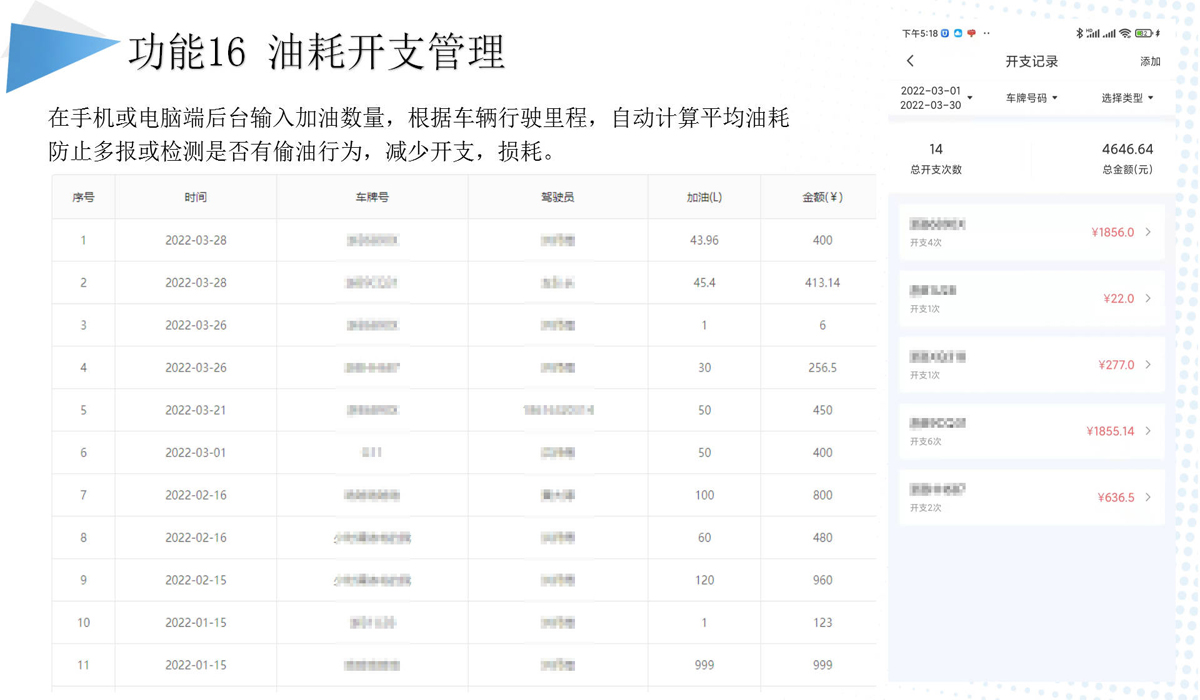This screenshot has width=1200, height=700.
Task: Expand the 选择类型 filter dropdown
Action: [1127, 98]
